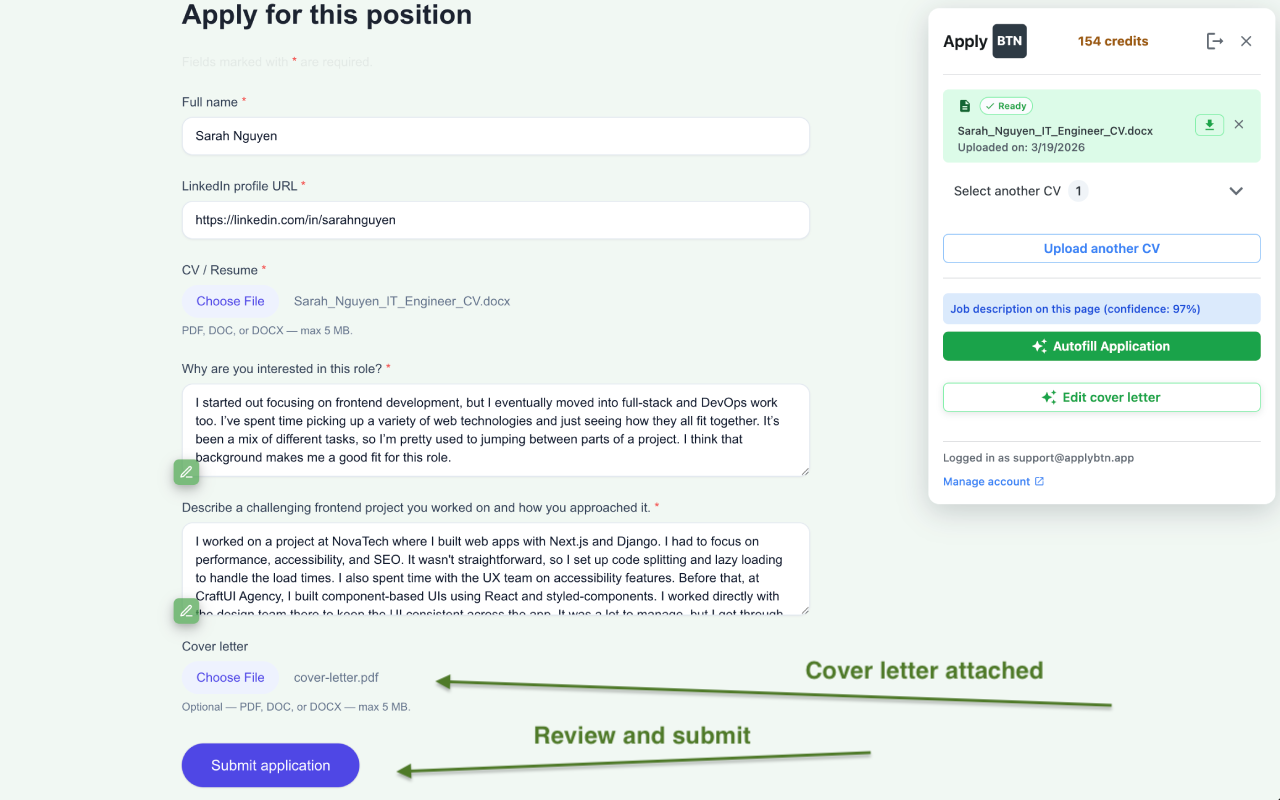
Task: Click the 154 credits counter
Action: (1113, 41)
